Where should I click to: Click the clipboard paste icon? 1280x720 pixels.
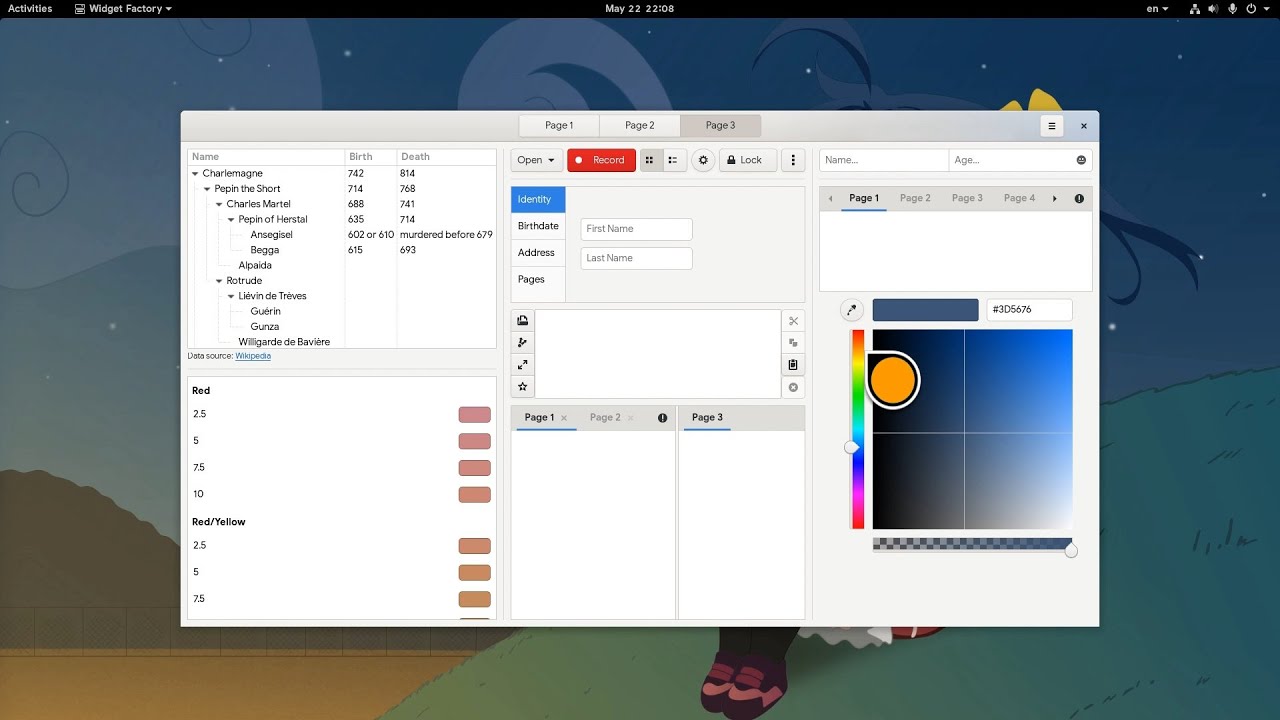(x=793, y=365)
